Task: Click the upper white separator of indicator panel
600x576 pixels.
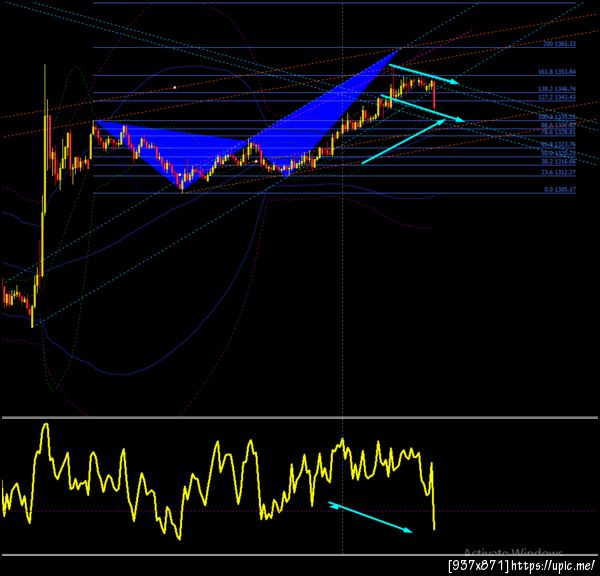Action: coord(300,417)
